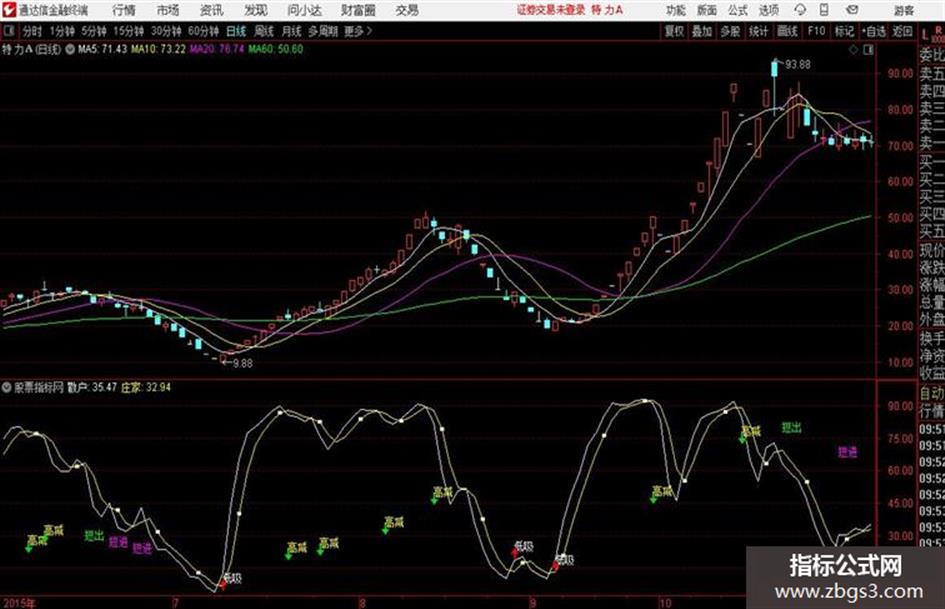Image resolution: width=945 pixels, height=609 pixels.
Task: Click the purple 短进 signal at indicator right
Action: (x=847, y=452)
